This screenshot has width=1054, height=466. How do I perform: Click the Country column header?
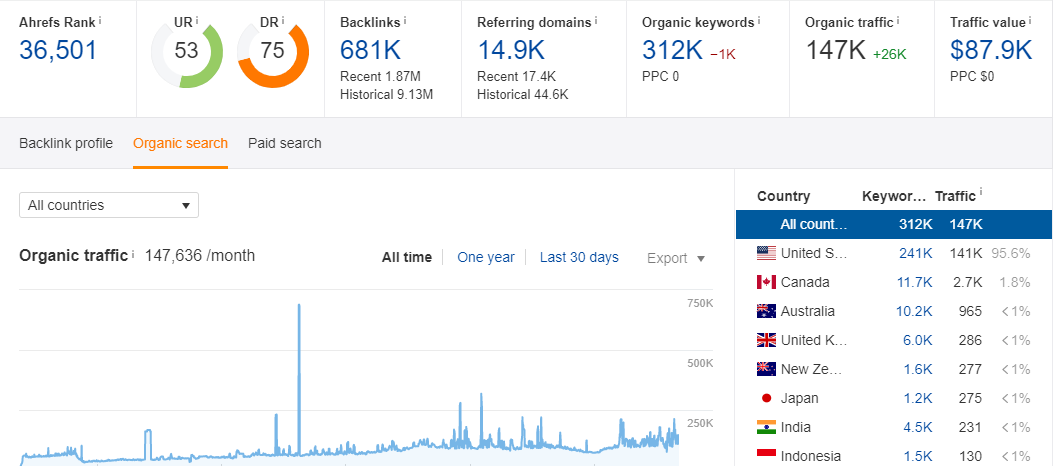pos(783,196)
